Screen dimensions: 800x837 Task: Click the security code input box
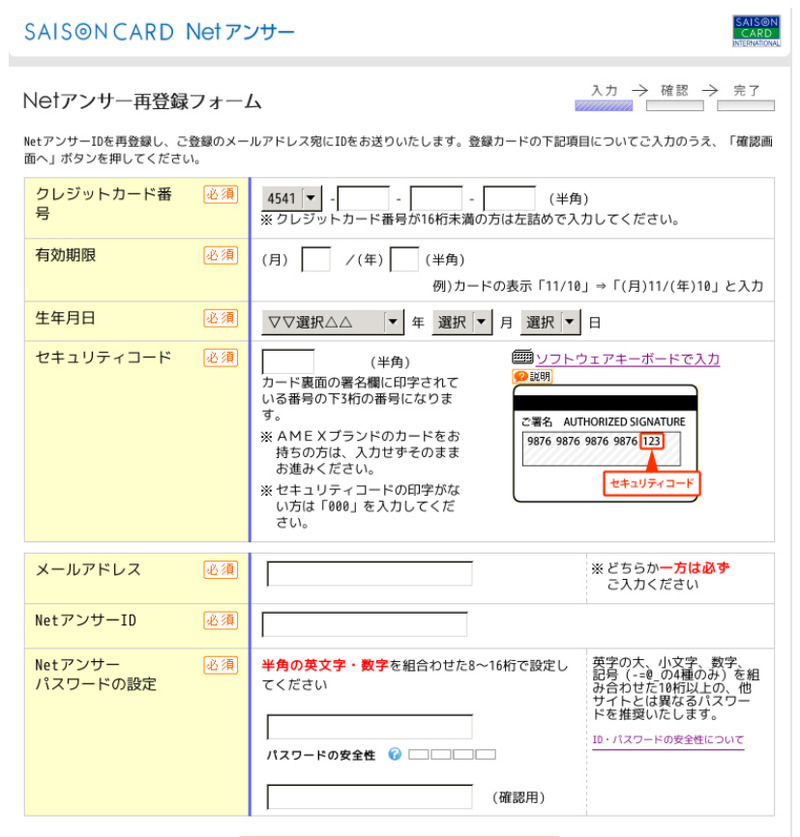pyautogui.click(x=288, y=361)
